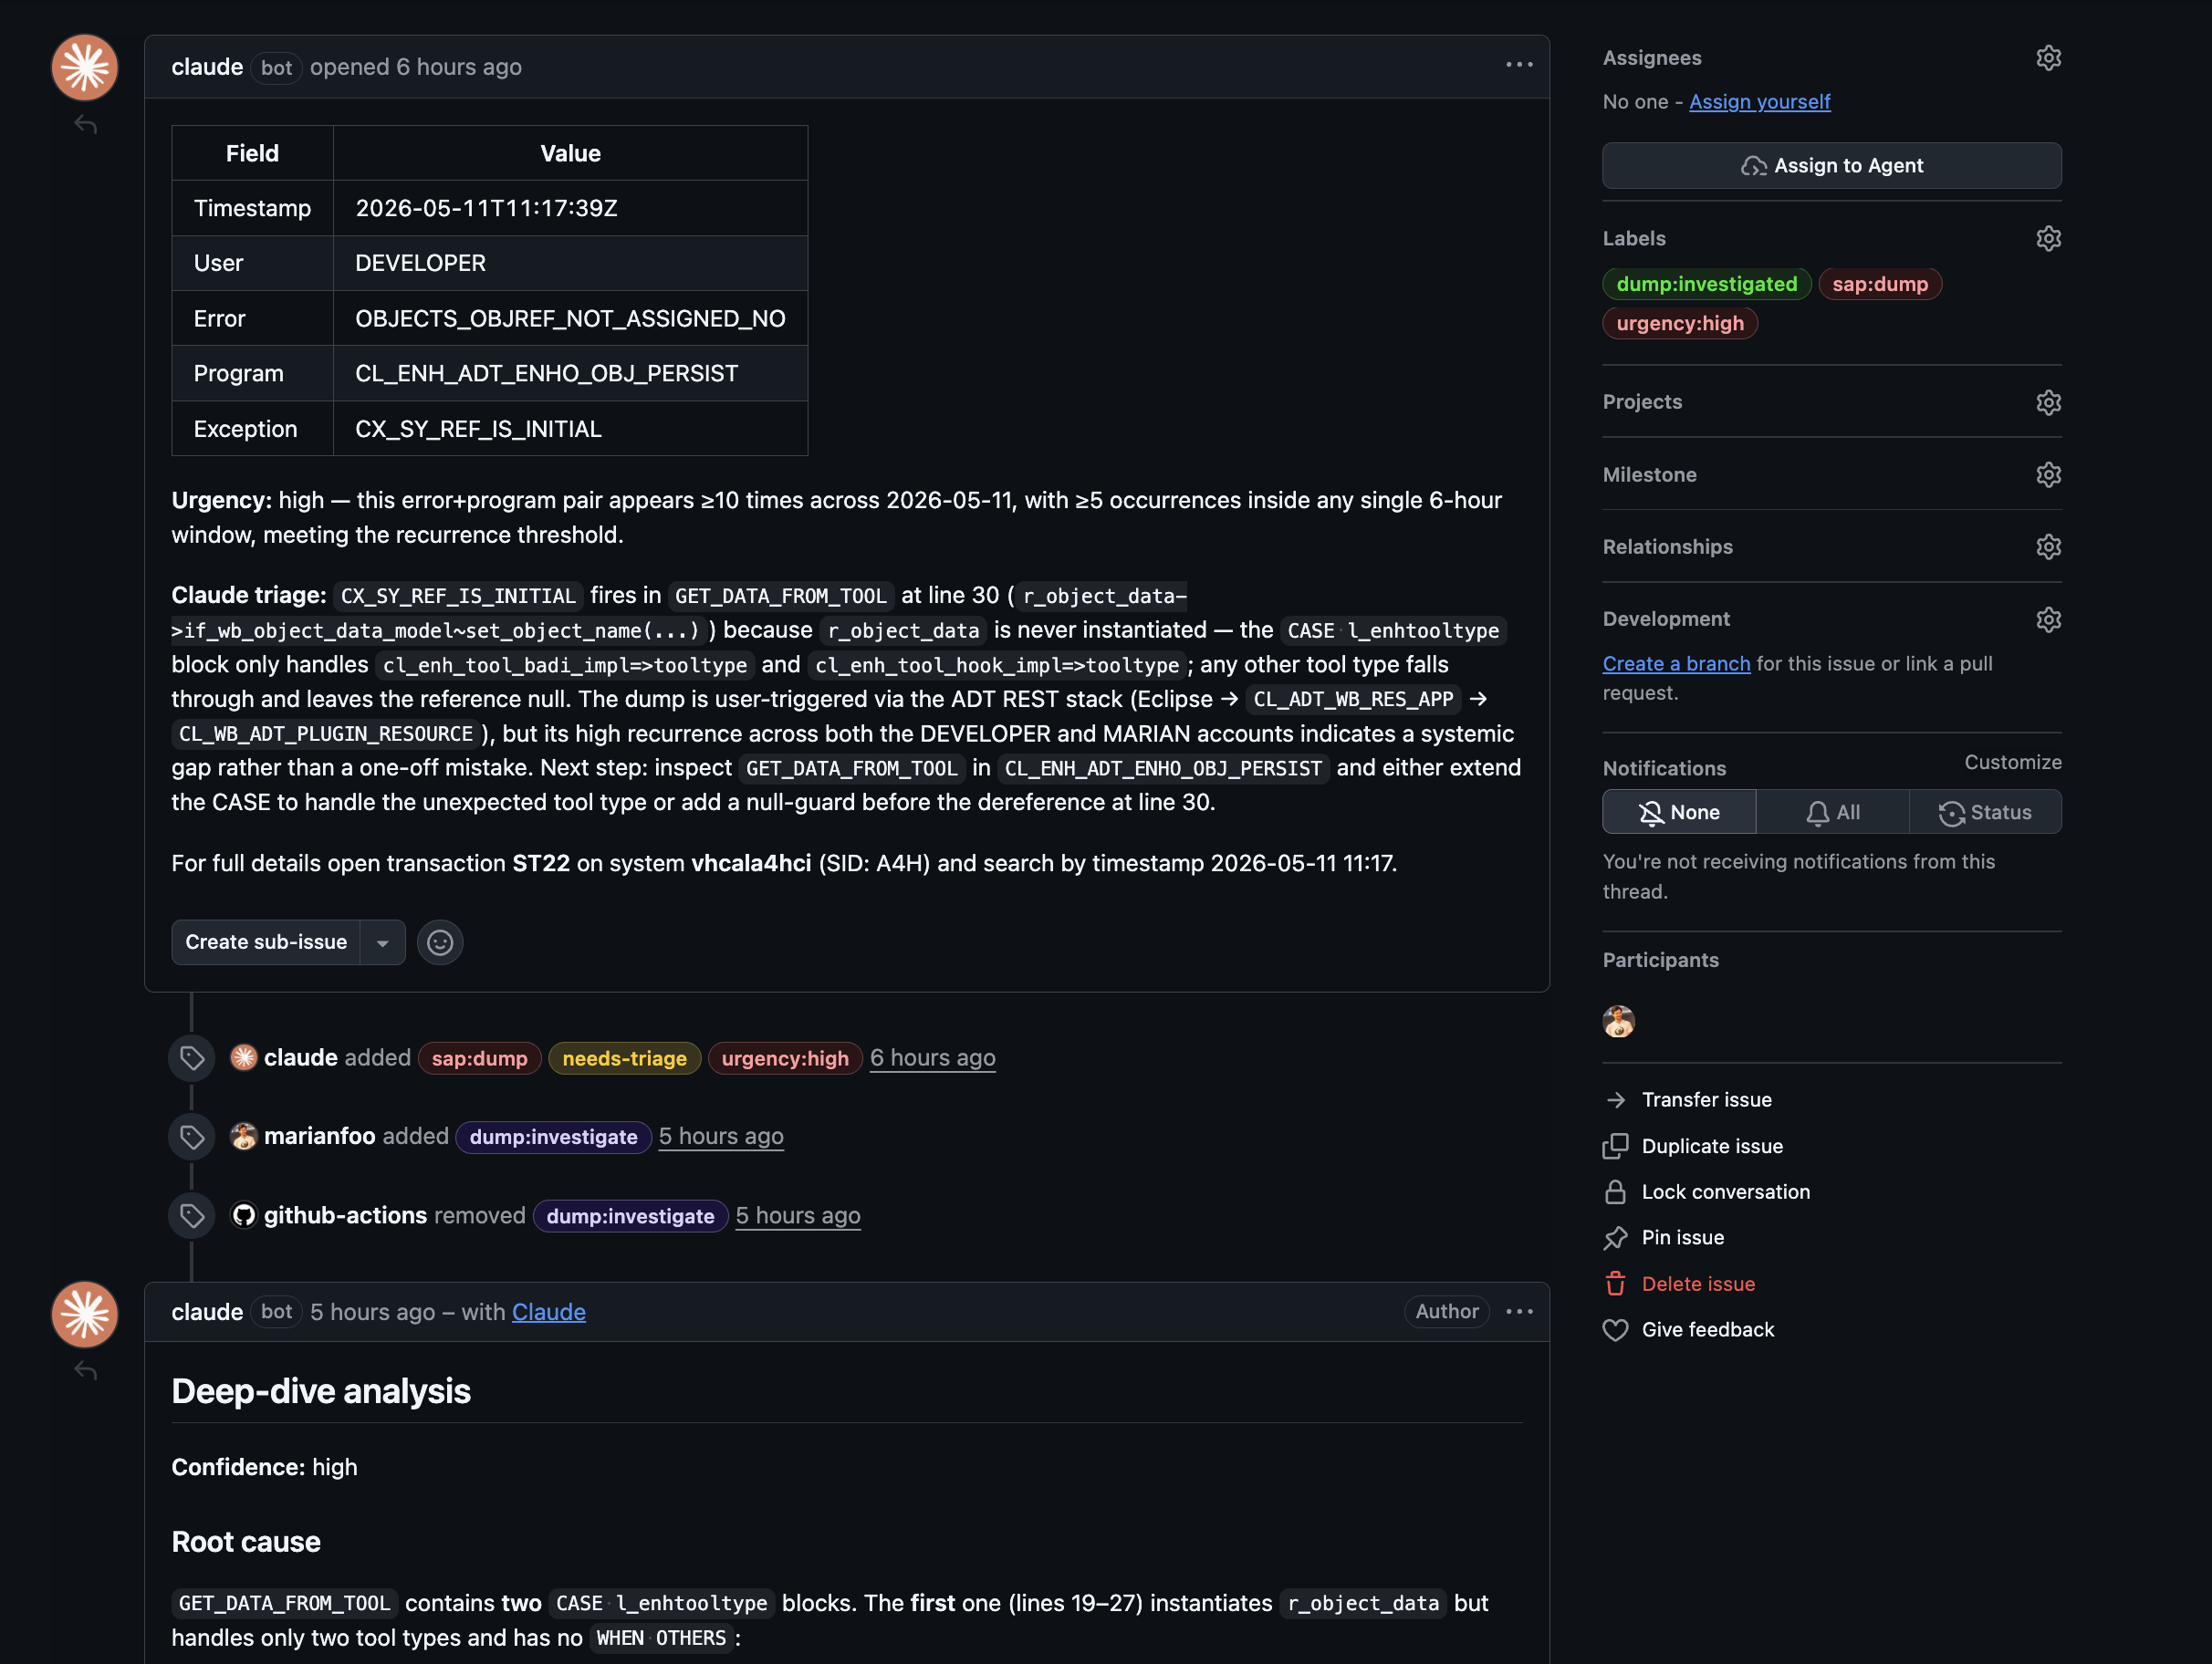This screenshot has height=1664, width=2212.
Task: Click Customize notifications
Action: click(x=2012, y=762)
